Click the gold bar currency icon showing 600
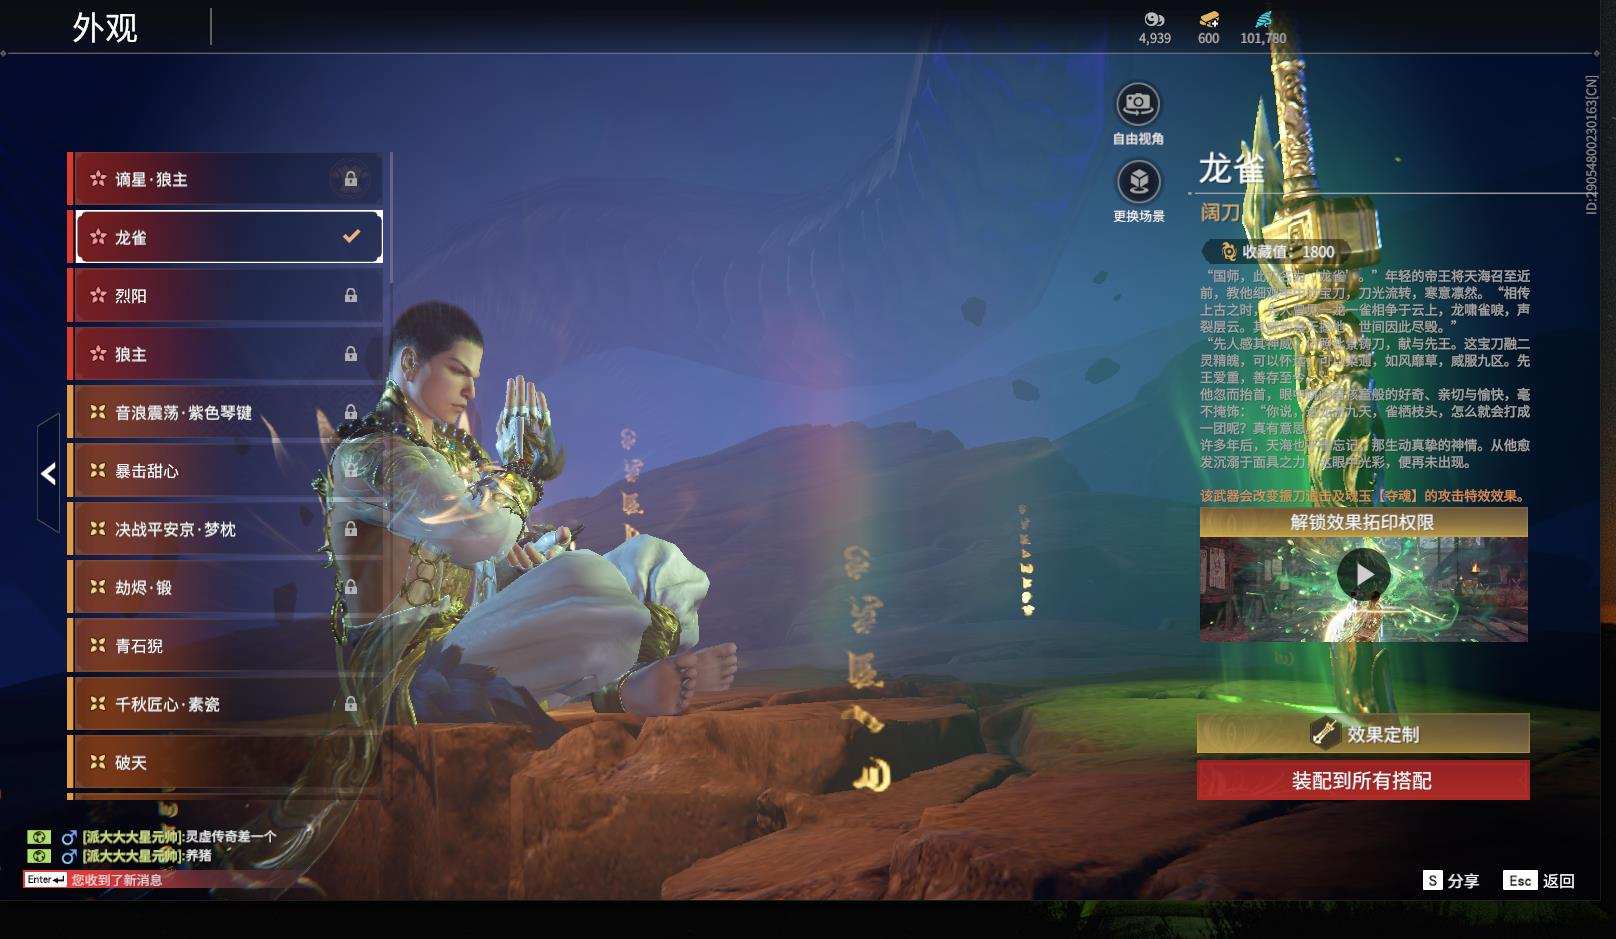The height and width of the screenshot is (939, 1616). point(1208,19)
